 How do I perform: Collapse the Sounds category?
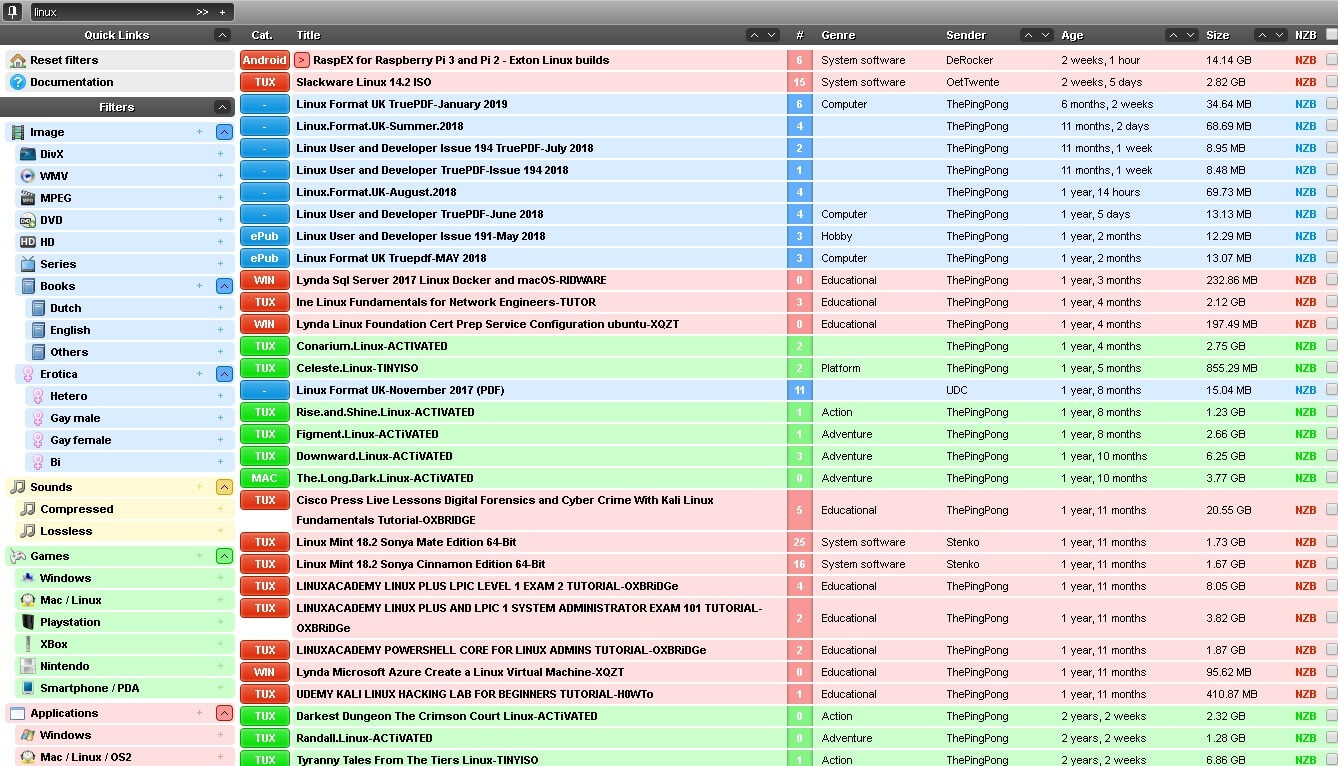click(224, 487)
